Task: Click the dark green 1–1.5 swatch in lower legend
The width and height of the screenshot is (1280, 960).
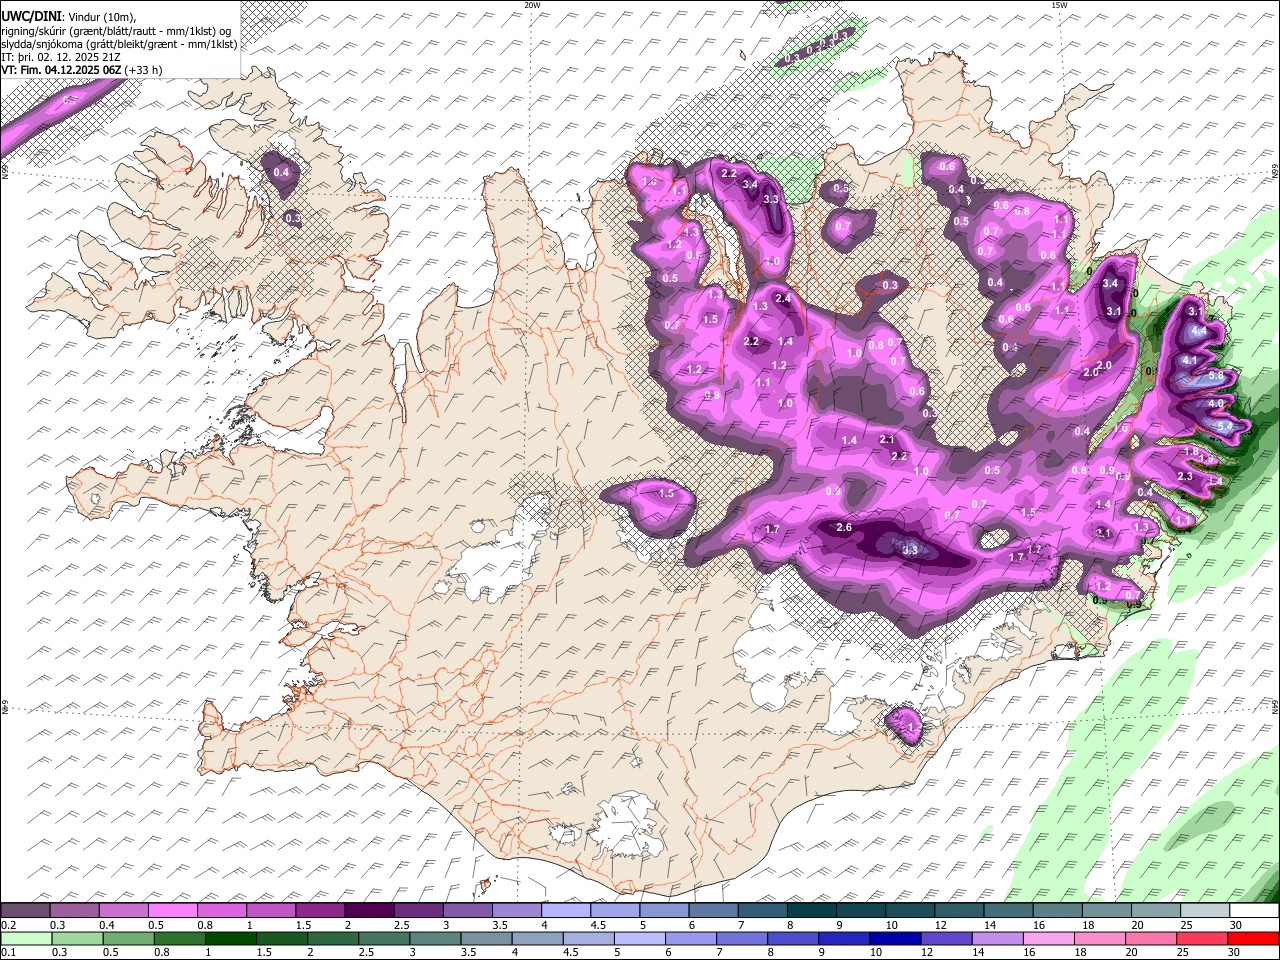Action: (230, 938)
